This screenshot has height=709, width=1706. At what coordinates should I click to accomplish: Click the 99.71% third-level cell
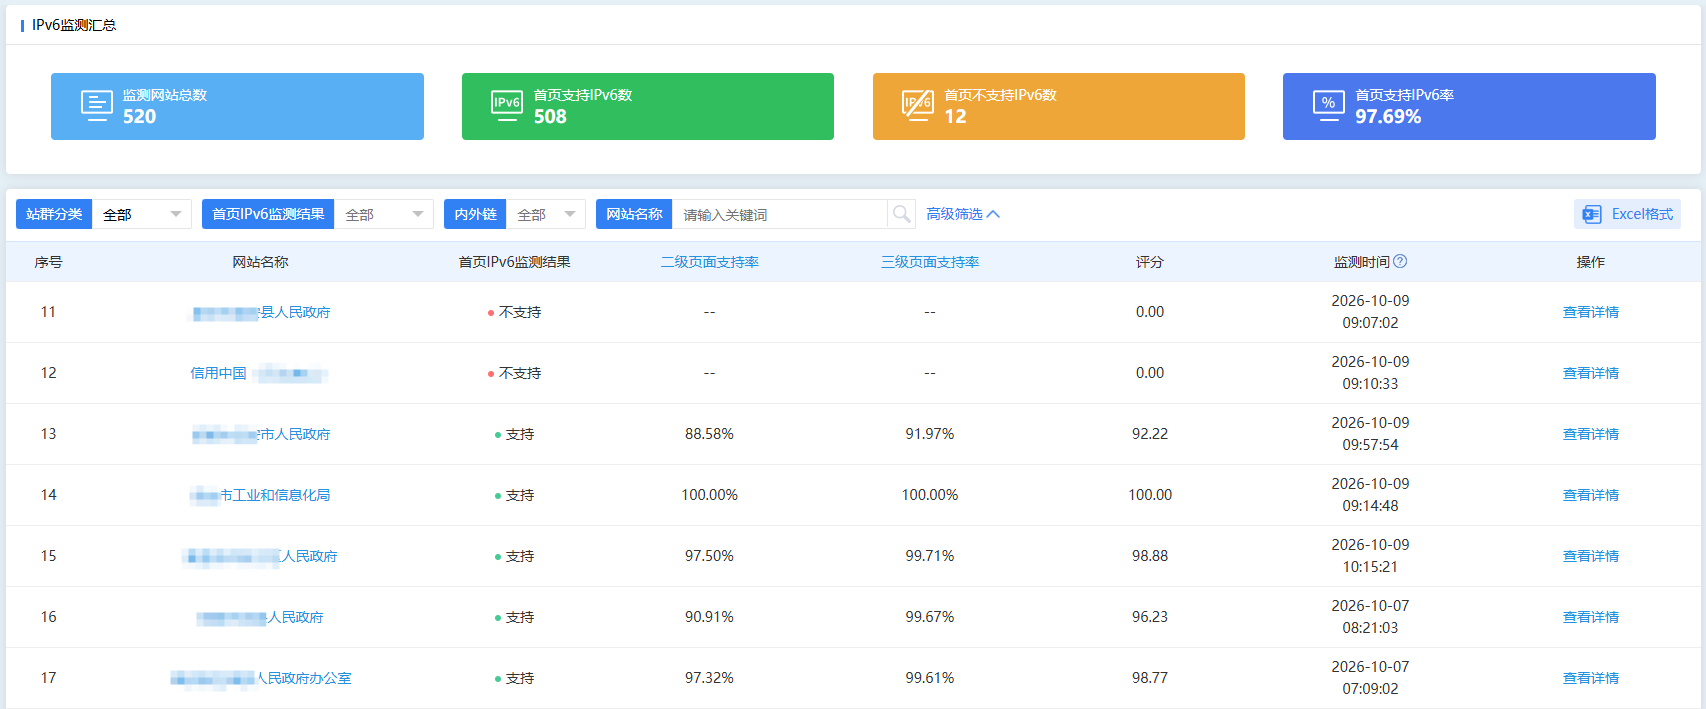[x=929, y=556]
